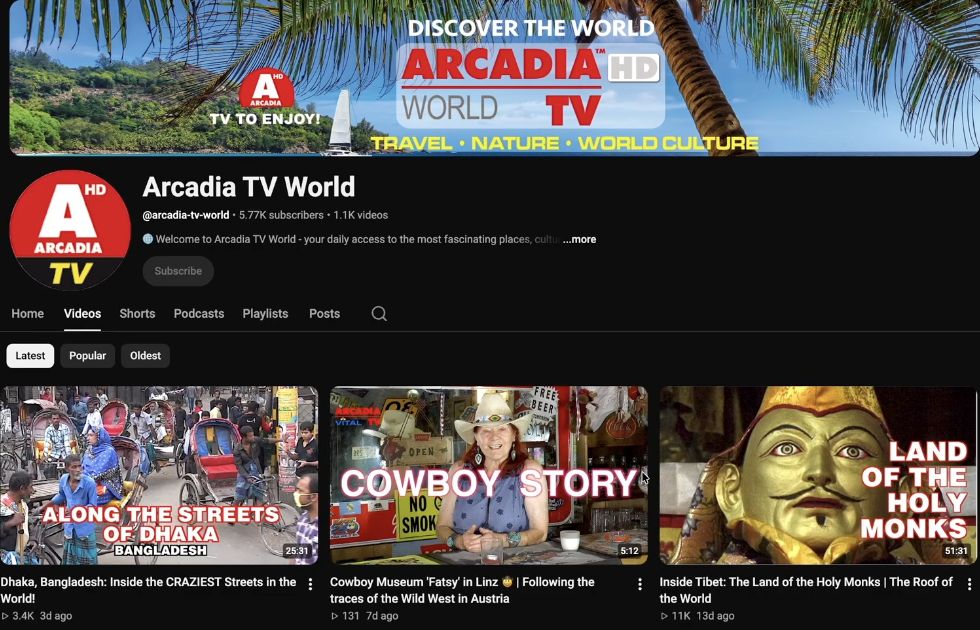Image resolution: width=980 pixels, height=630 pixels.
Task: Subscribe to Arcadia TV World channel
Action: (178, 271)
